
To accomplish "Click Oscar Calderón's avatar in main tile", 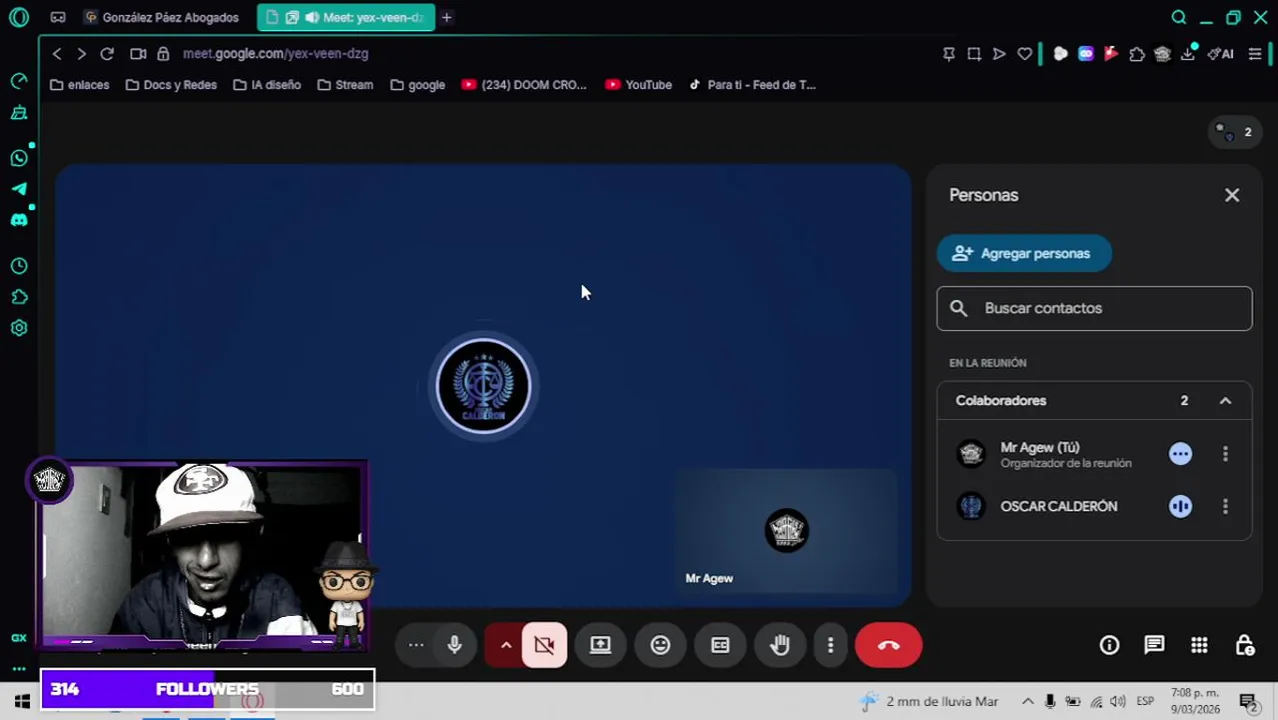I will [483, 386].
